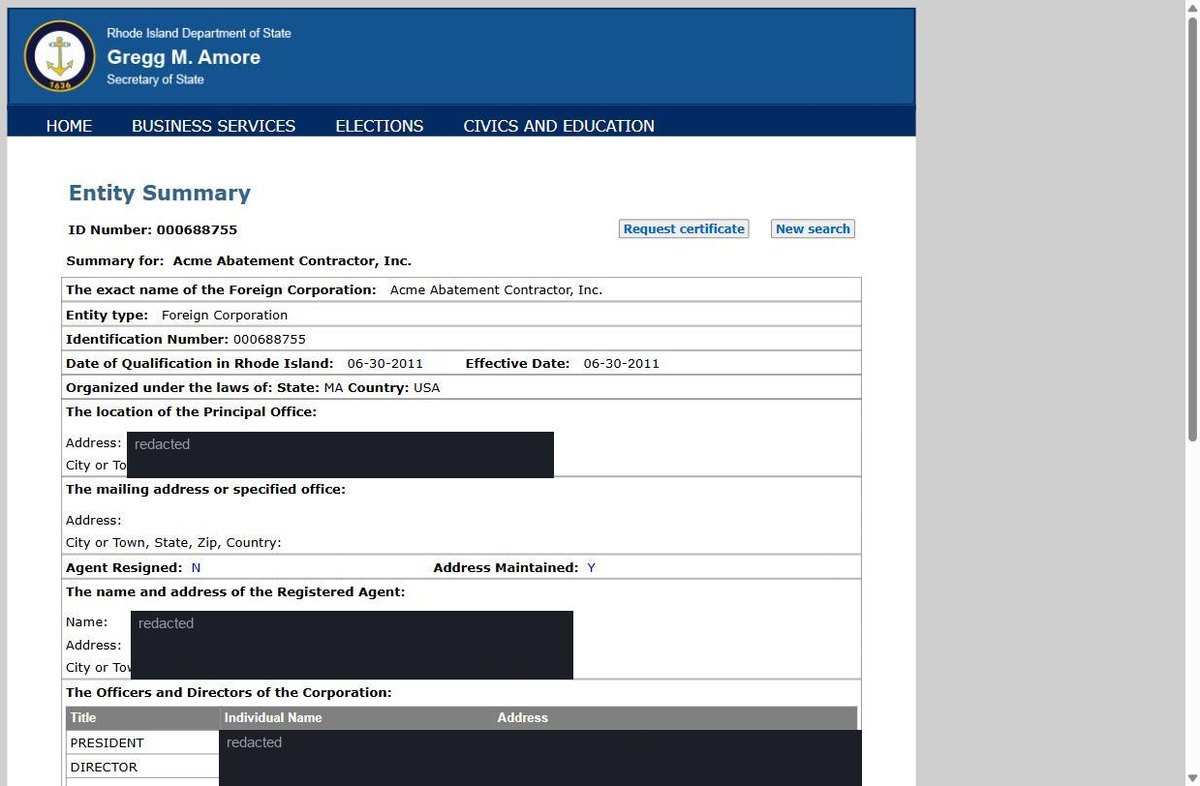
Task: Click the Gregg M. Amore header name
Action: [184, 57]
